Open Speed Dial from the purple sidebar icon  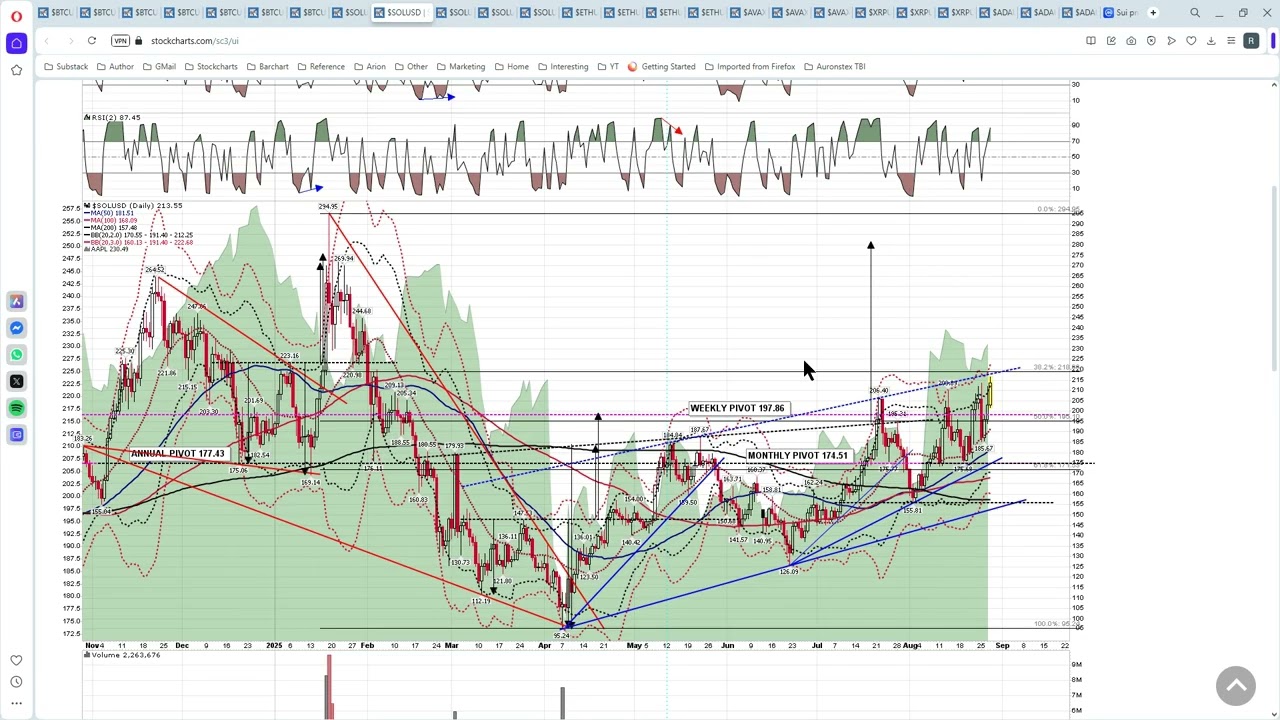pos(16,43)
